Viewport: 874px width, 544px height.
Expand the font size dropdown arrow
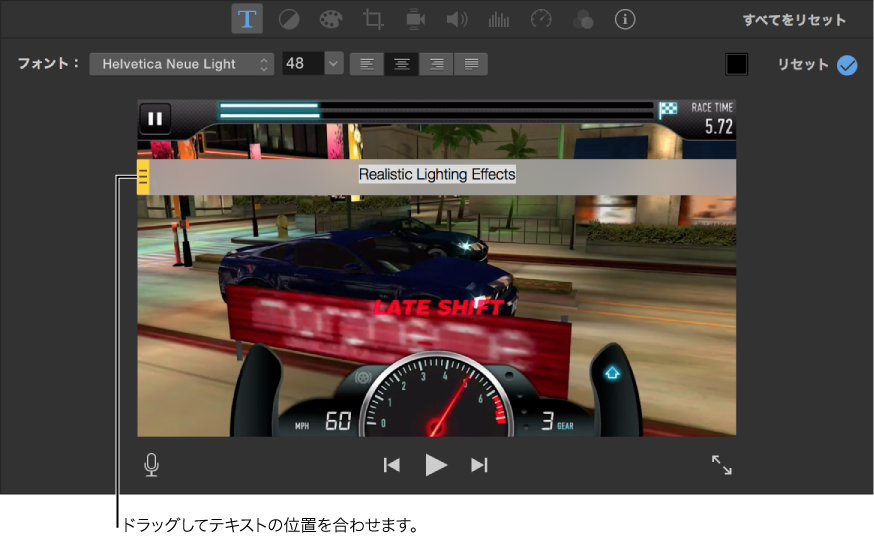333,64
